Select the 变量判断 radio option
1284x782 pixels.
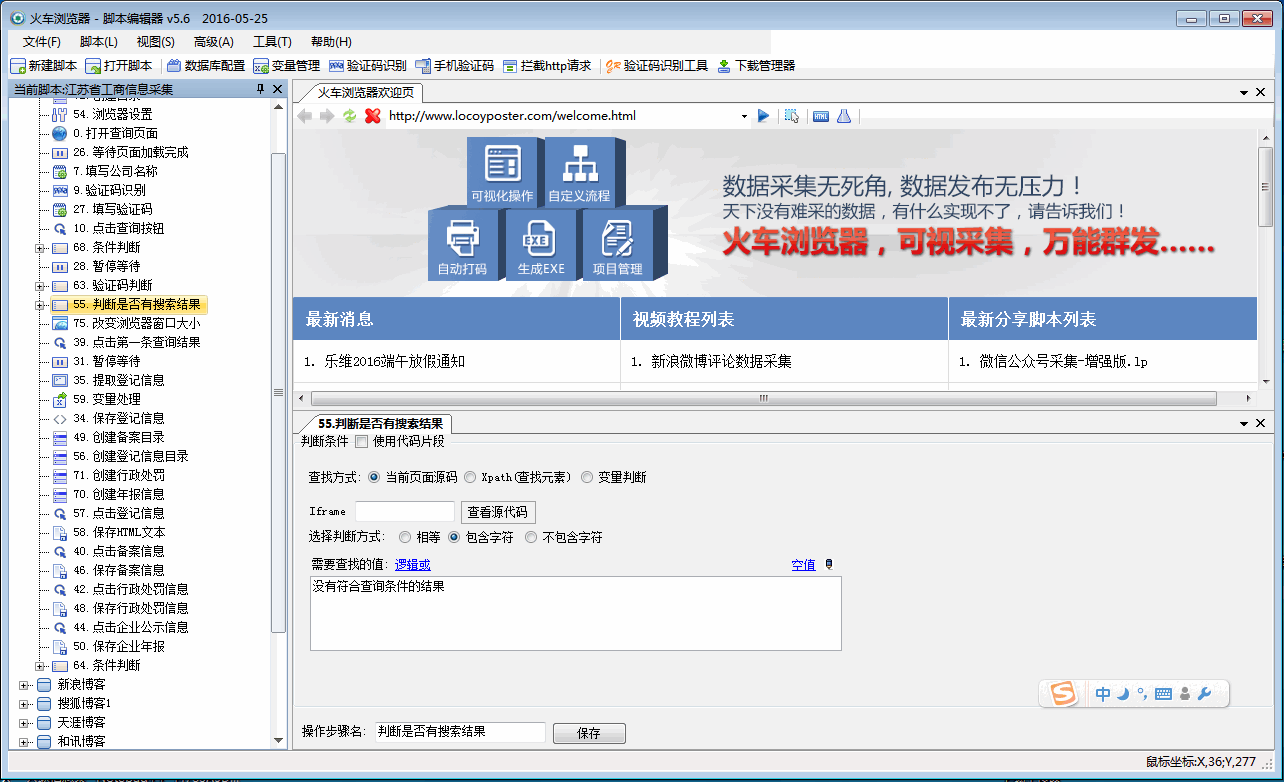pyautogui.click(x=587, y=477)
